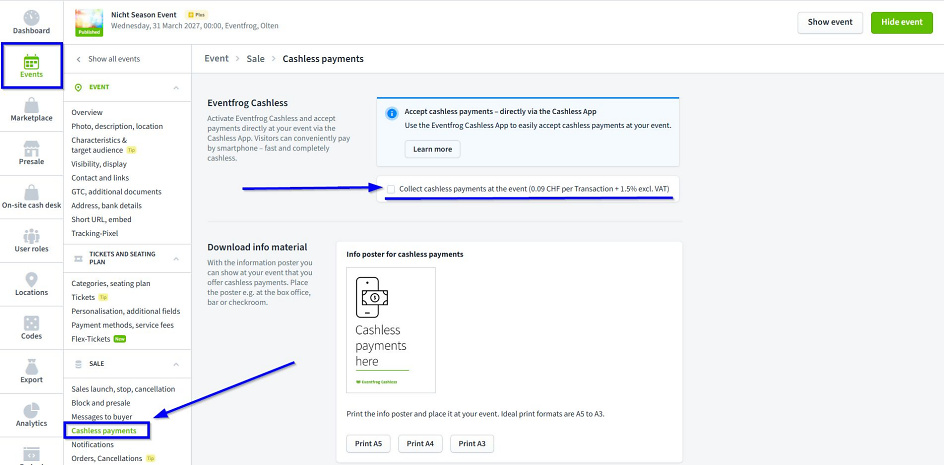This screenshot has height=465, width=944.
Task: Open Overview in the event menu
Action: (87, 113)
